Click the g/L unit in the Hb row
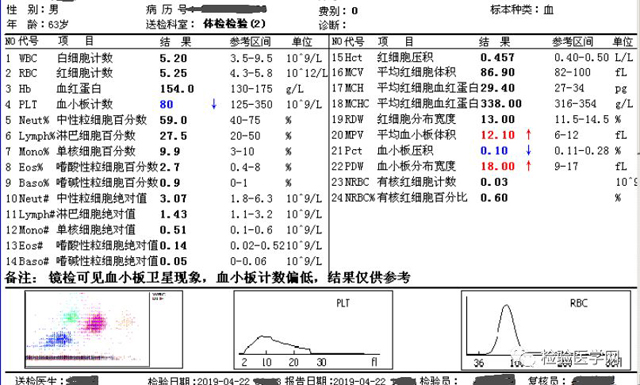Screen dimensions: 640x385 tap(296, 89)
